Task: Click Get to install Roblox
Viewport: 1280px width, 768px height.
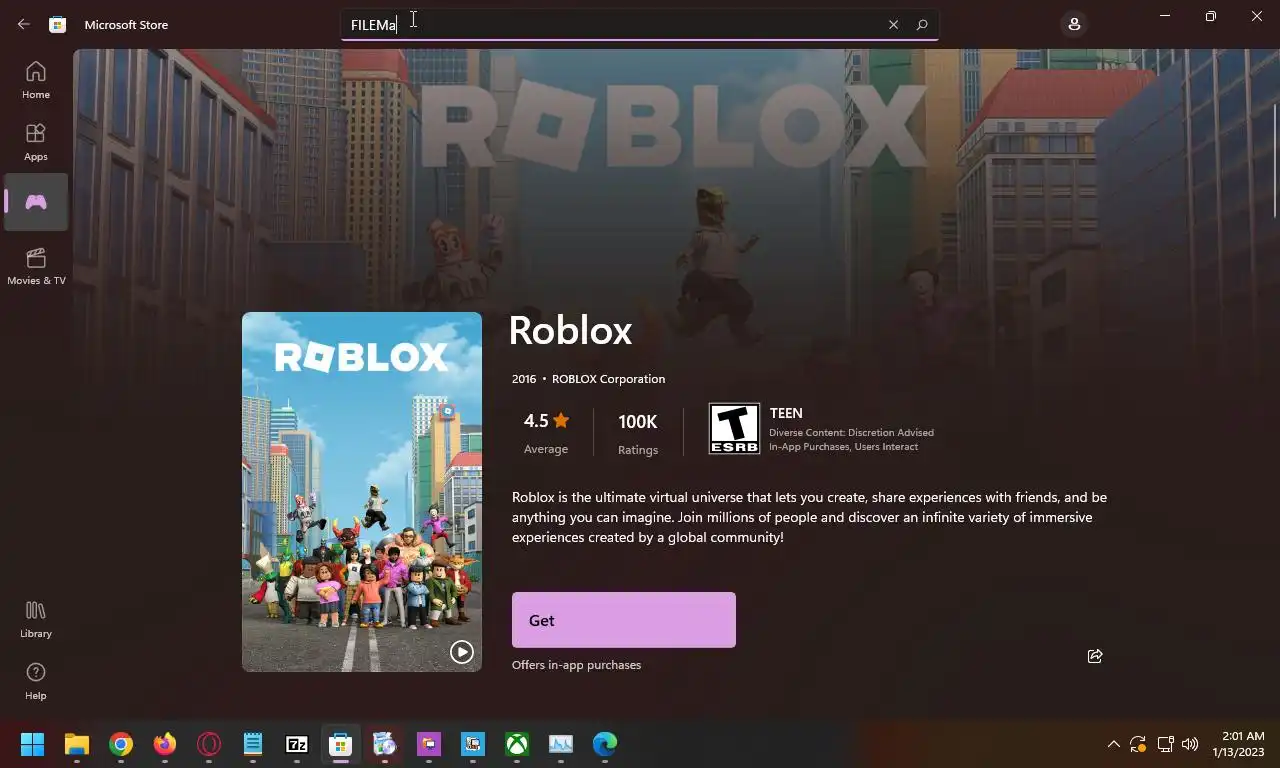Action: [x=624, y=620]
